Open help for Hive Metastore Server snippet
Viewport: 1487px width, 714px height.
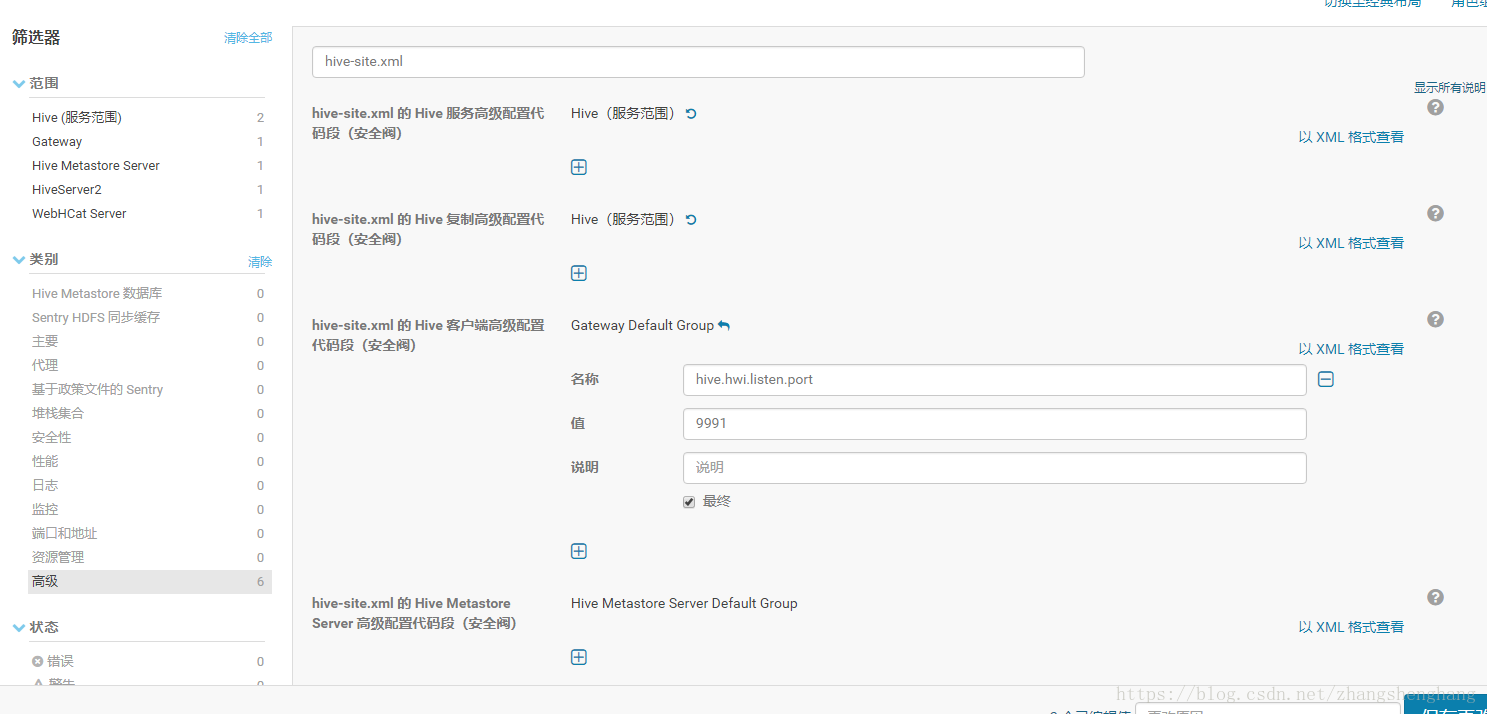(1435, 597)
